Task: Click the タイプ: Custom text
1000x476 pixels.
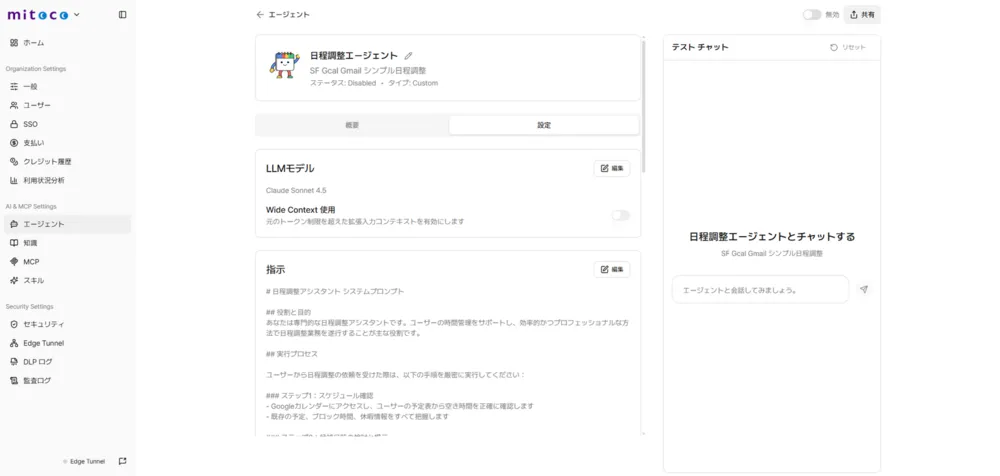Action: click(x=413, y=83)
